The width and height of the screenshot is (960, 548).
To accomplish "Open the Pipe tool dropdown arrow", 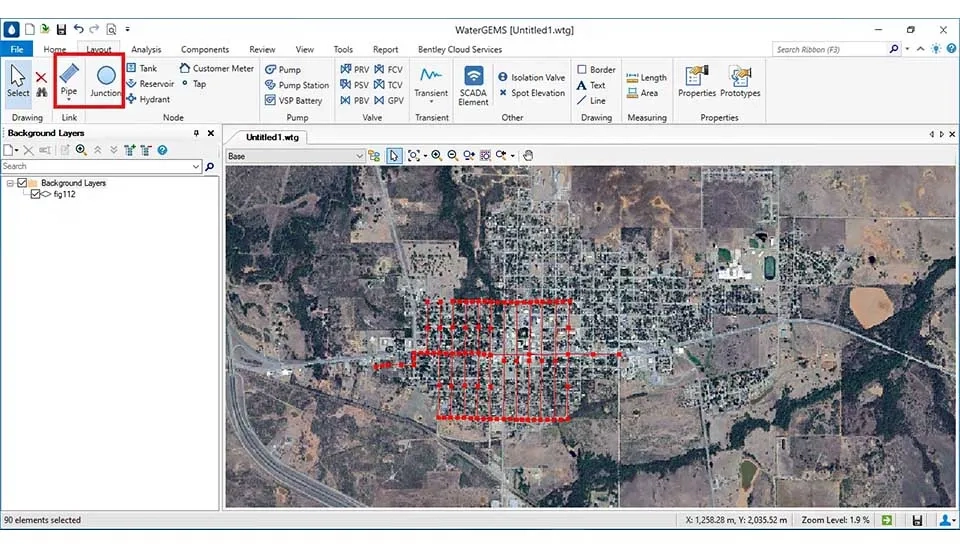I will coord(69,99).
